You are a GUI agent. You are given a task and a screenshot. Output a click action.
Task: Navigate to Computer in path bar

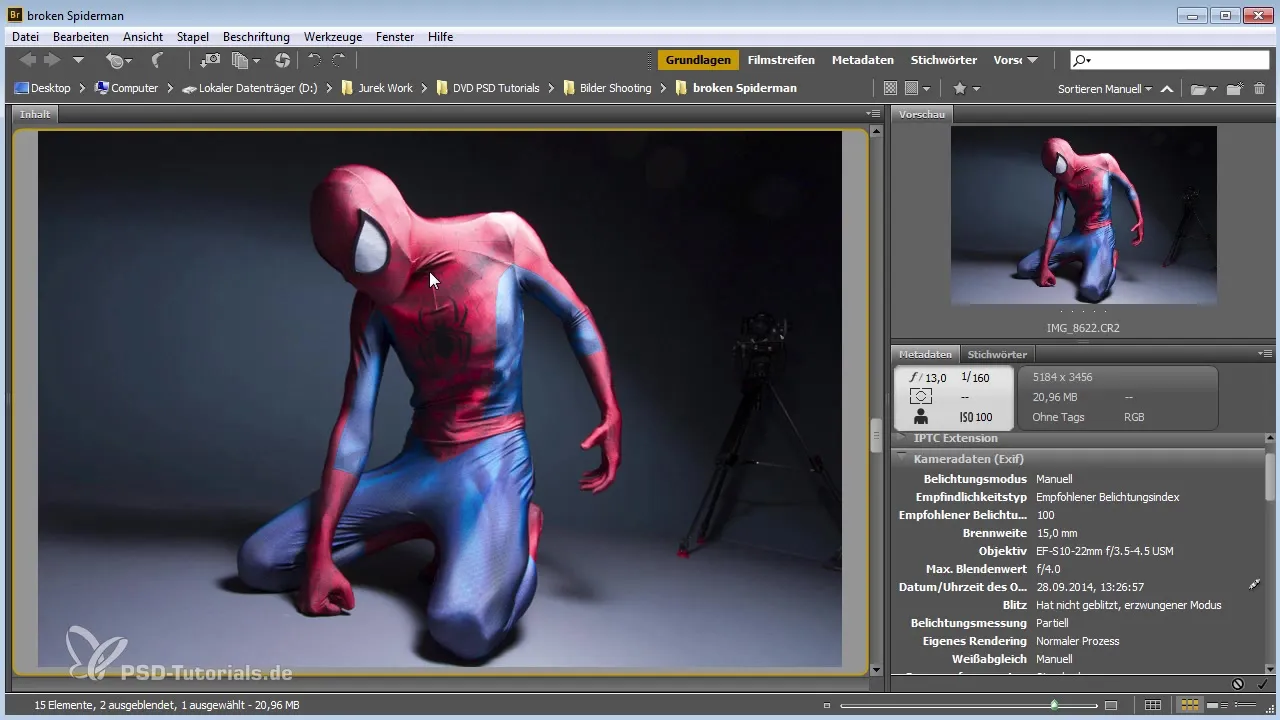click(x=127, y=88)
